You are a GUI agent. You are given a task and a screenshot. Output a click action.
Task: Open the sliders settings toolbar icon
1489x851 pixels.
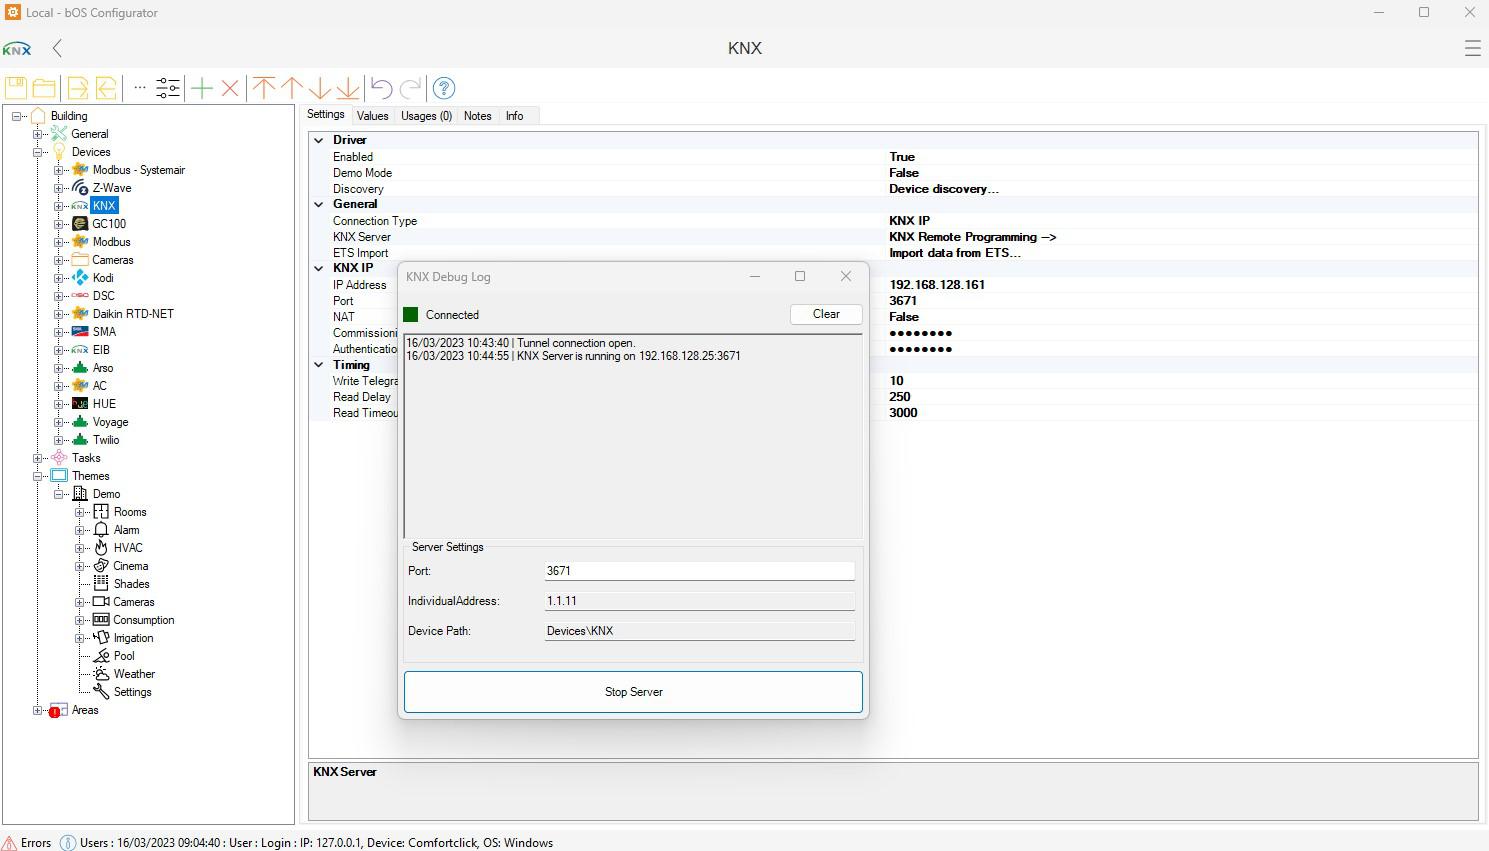168,88
